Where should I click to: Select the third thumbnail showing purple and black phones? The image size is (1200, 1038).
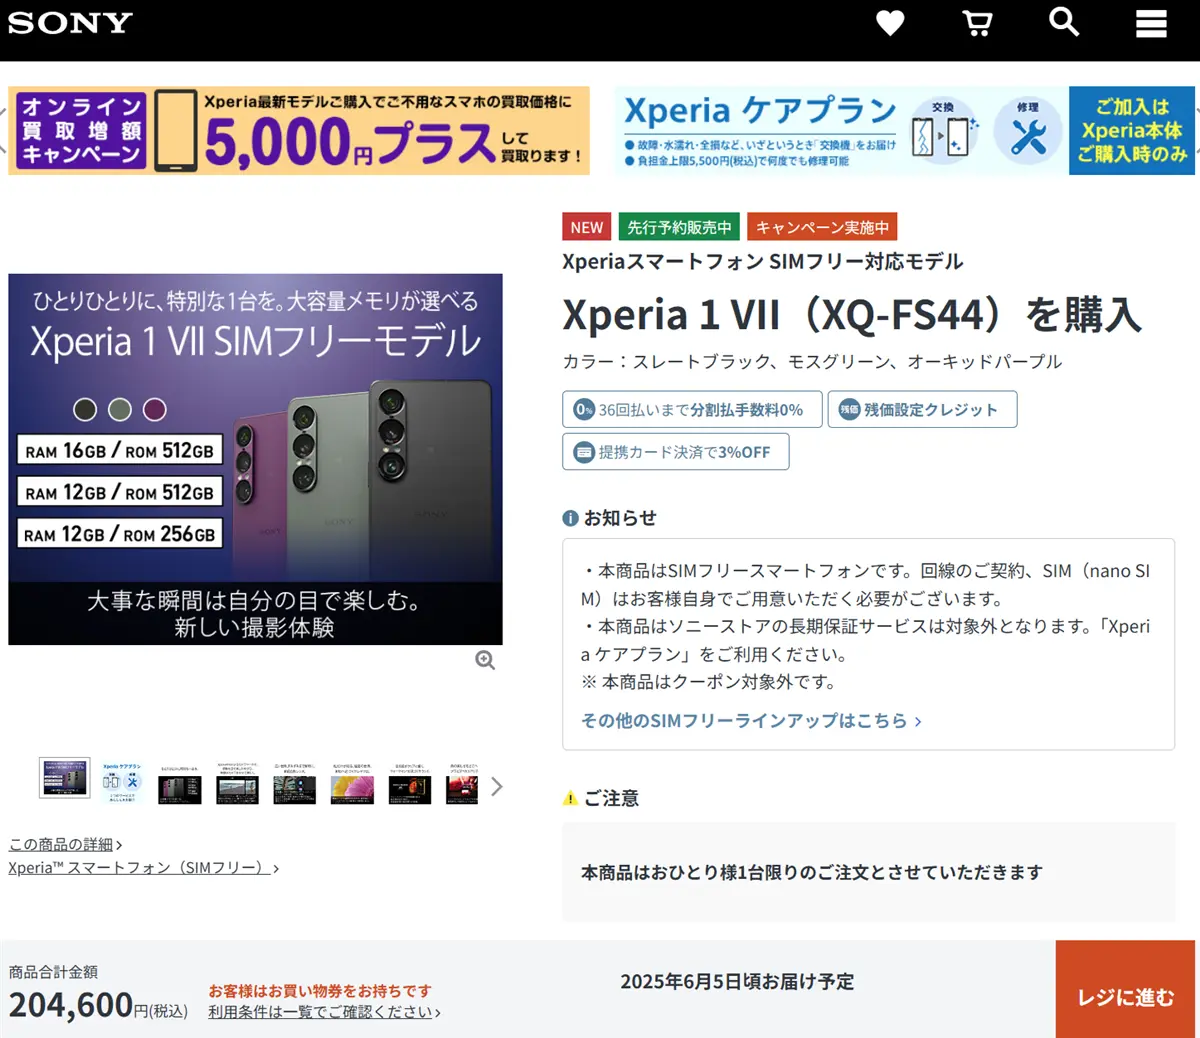tap(180, 782)
